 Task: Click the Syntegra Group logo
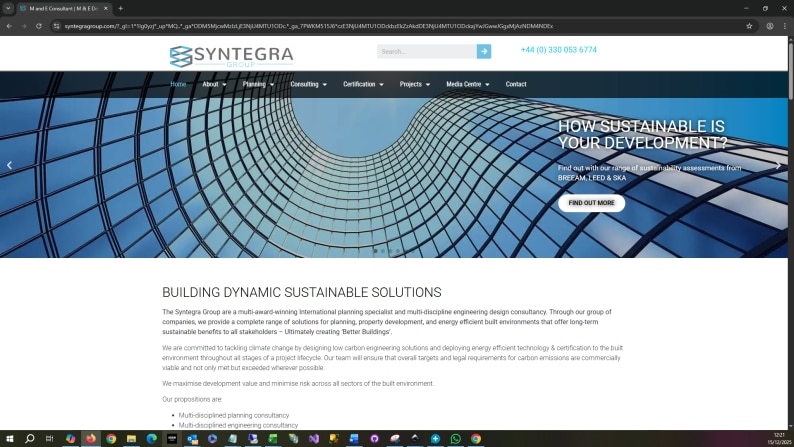pos(231,56)
